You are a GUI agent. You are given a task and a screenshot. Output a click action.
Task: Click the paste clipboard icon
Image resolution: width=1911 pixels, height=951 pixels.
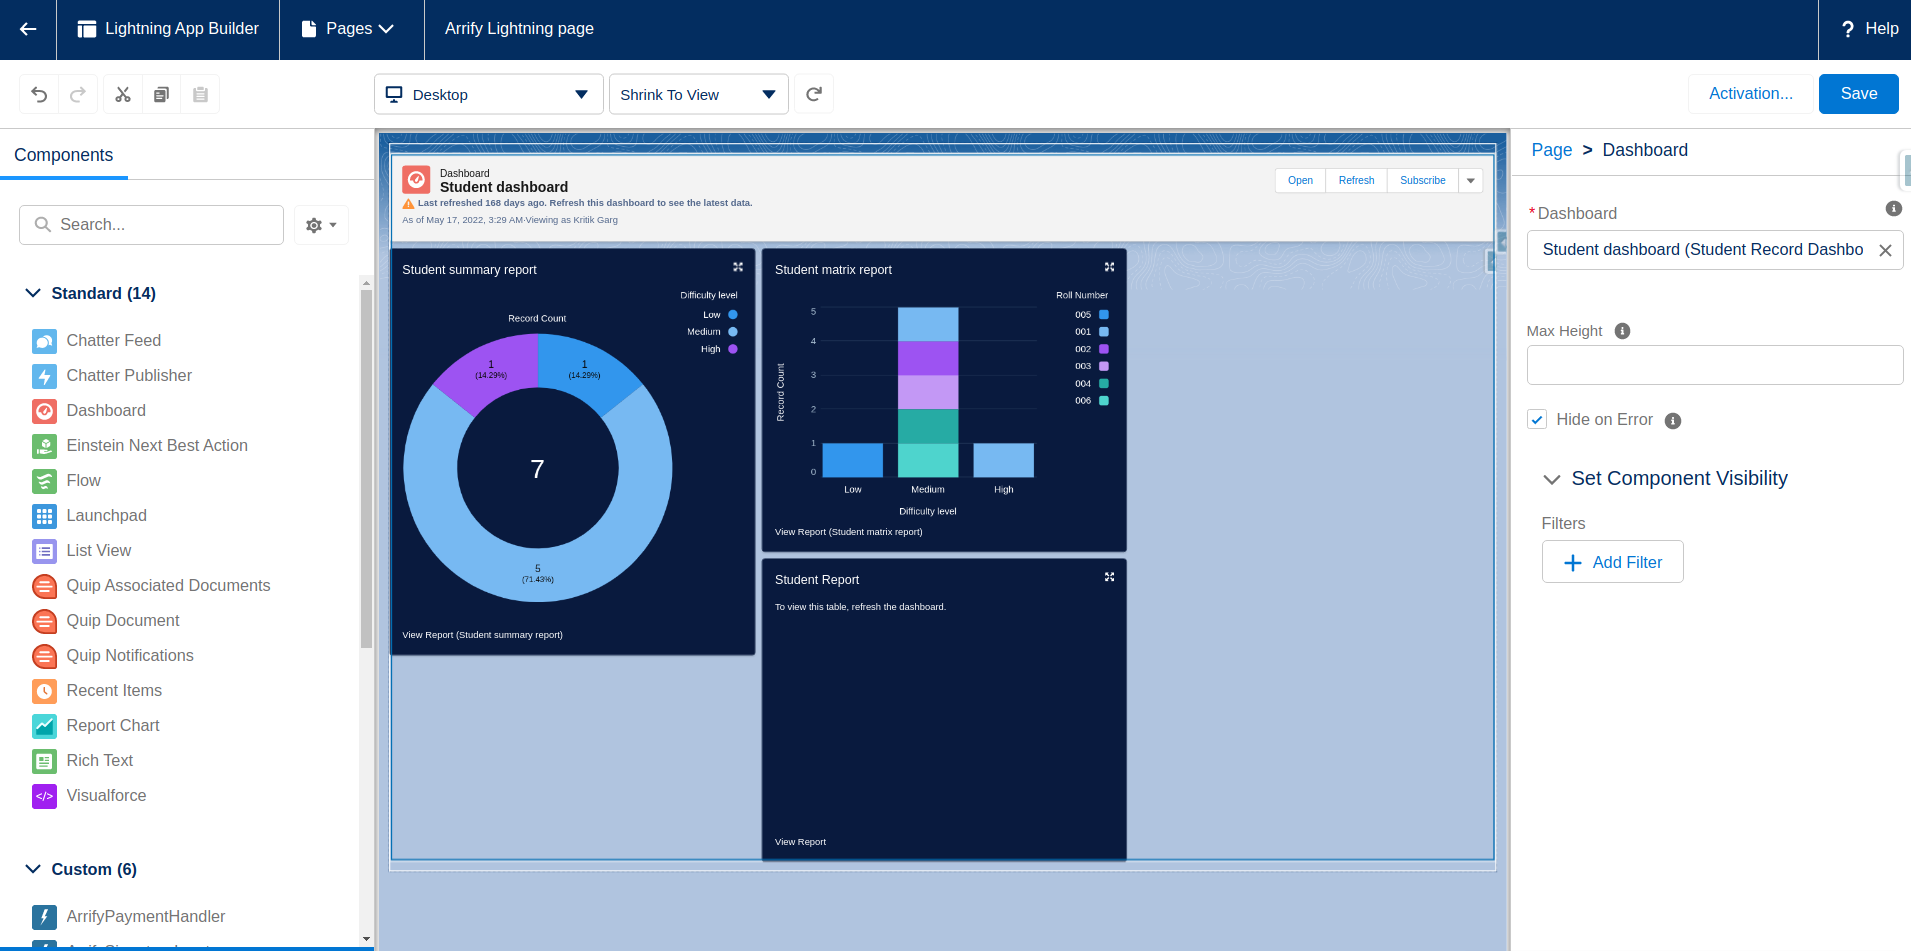pyautogui.click(x=200, y=94)
